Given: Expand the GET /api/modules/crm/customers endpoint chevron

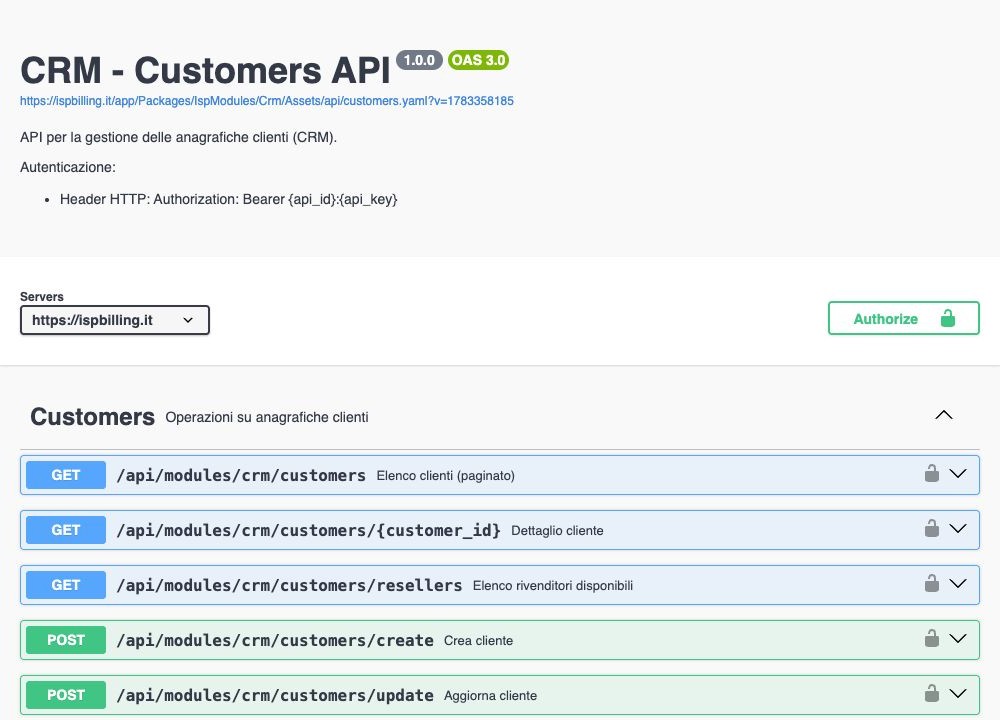Looking at the screenshot, I should pos(958,474).
